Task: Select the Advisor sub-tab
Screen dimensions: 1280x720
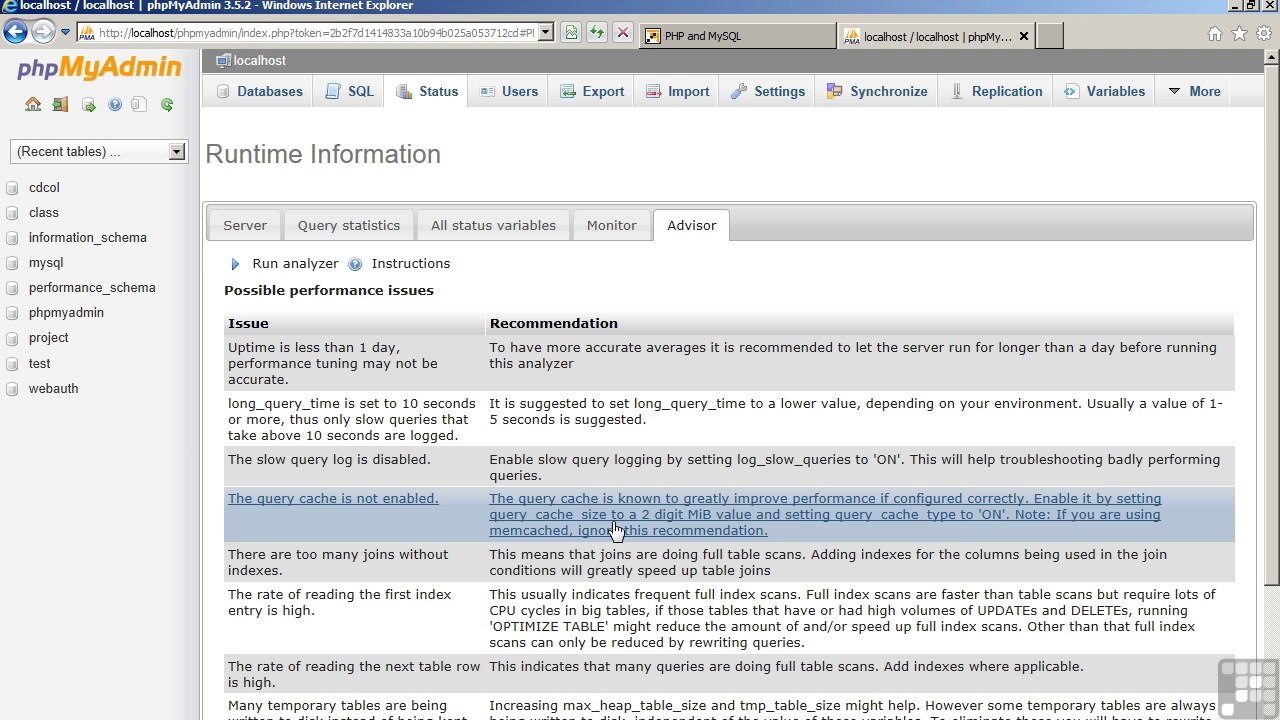Action: click(x=691, y=225)
